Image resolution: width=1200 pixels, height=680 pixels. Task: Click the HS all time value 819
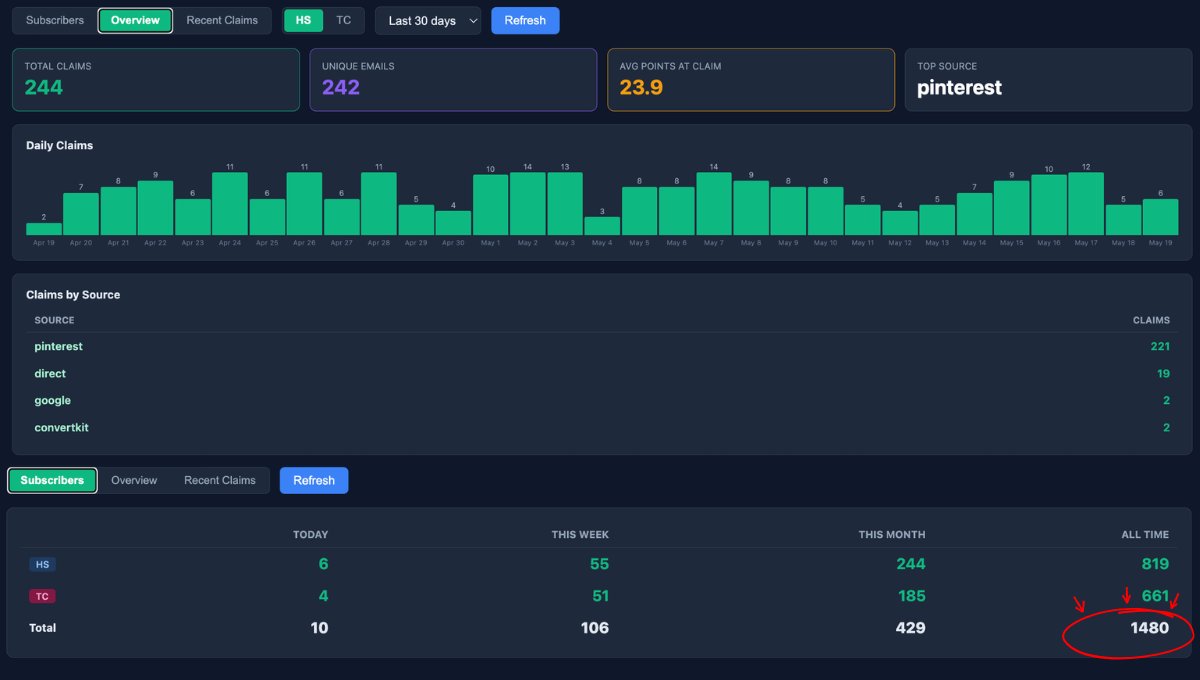(x=1155, y=564)
